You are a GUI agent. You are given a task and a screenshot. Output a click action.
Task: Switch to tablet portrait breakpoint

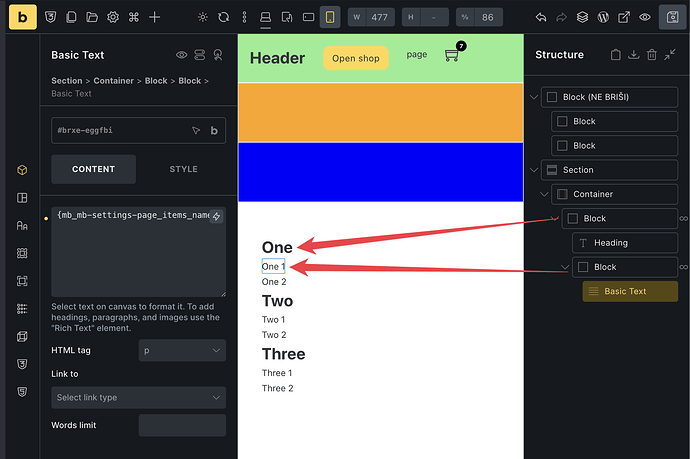(287, 17)
